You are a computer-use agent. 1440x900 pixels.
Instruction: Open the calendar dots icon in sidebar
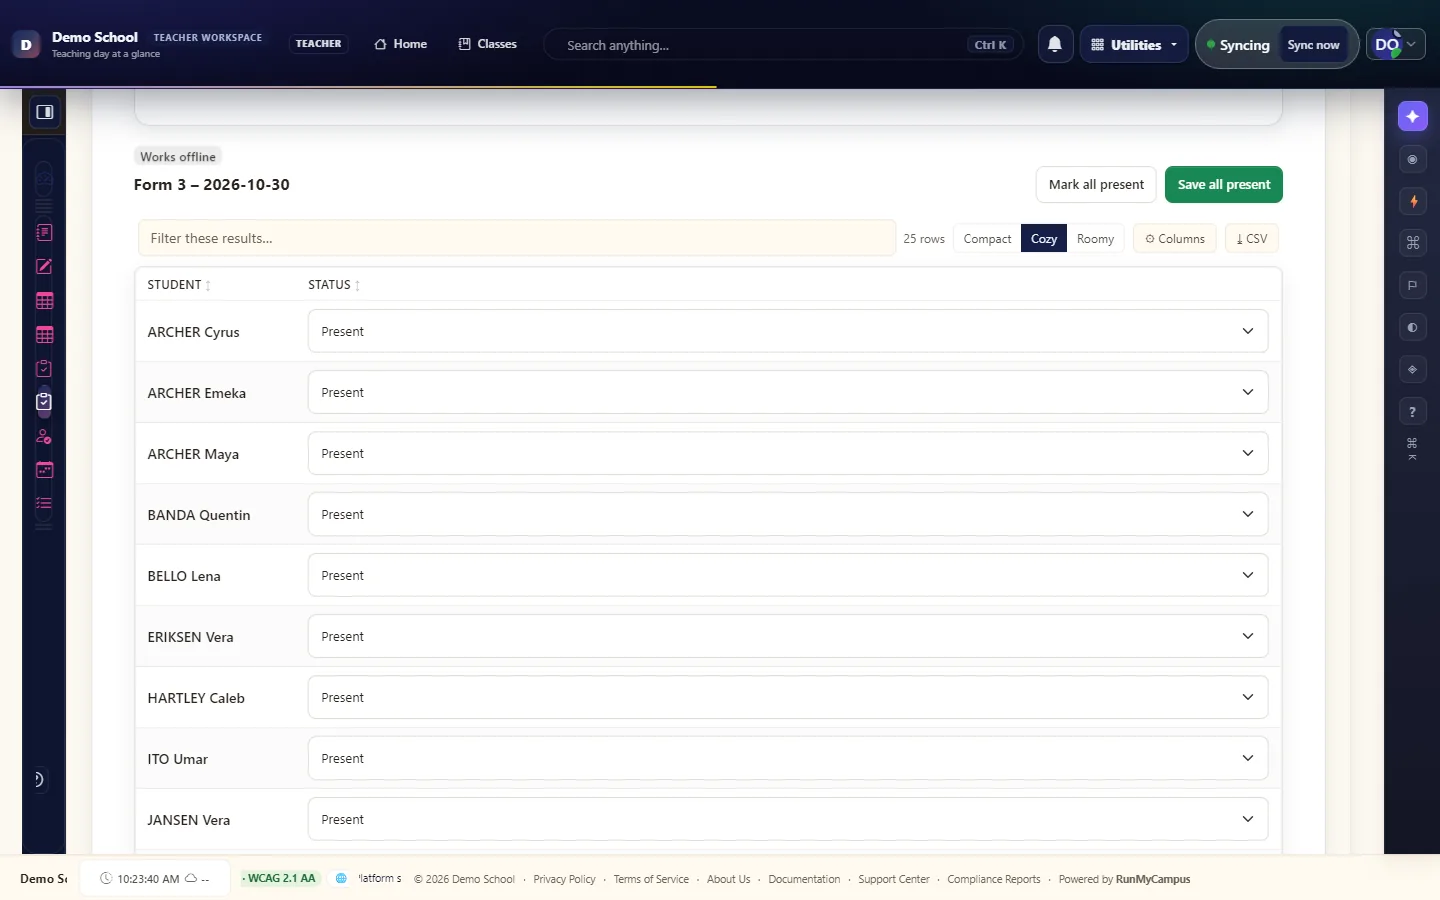[44, 470]
